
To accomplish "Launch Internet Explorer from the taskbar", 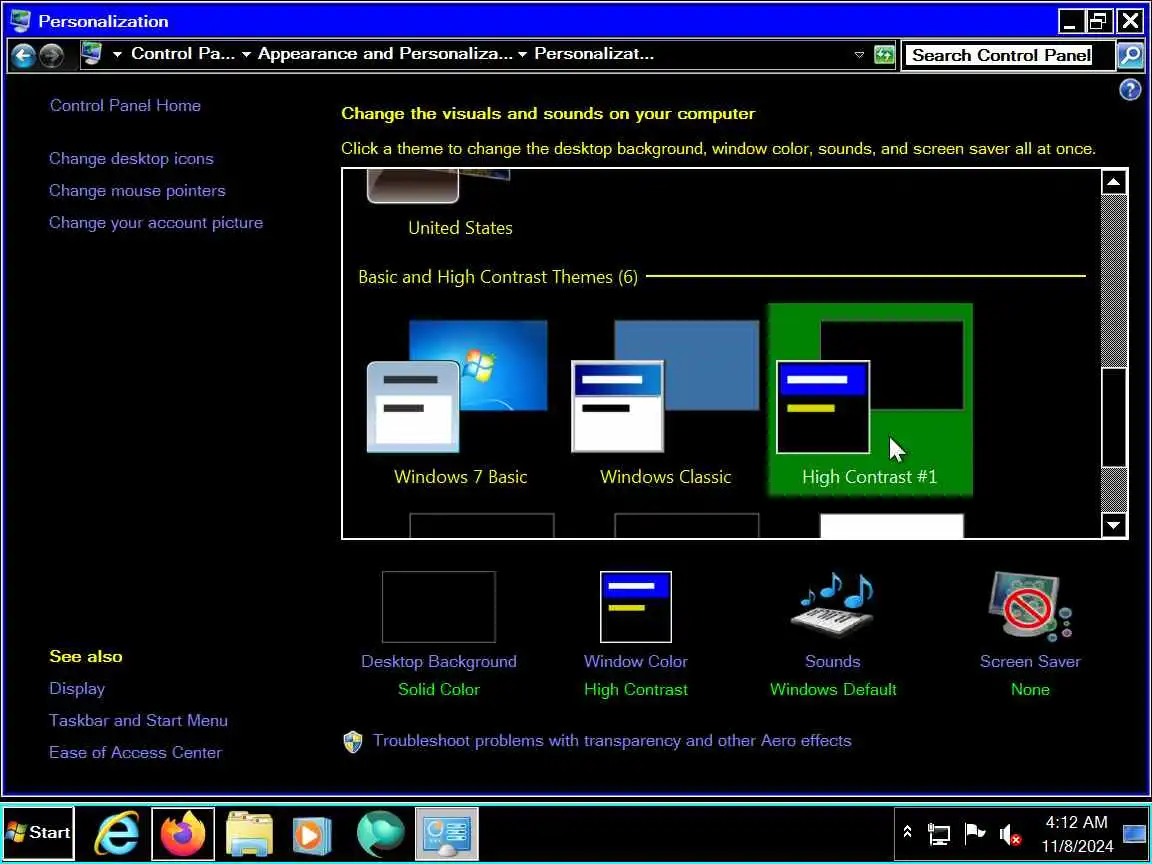I will [118, 834].
